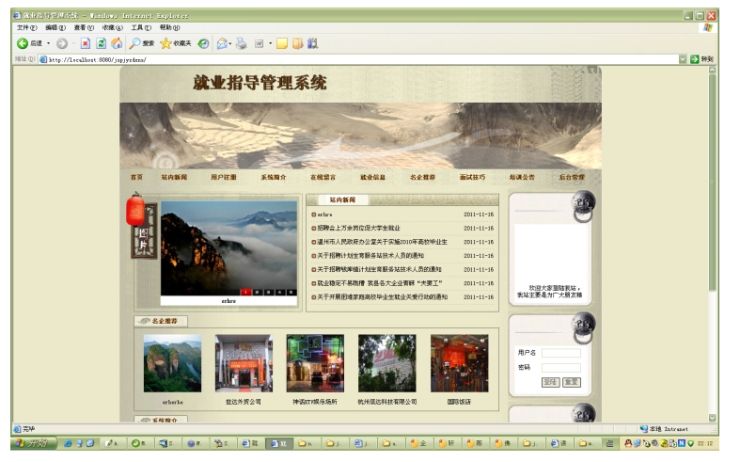The image size is (756, 462).
Task: Click the last blue toolbar icon
Action: tap(312, 44)
